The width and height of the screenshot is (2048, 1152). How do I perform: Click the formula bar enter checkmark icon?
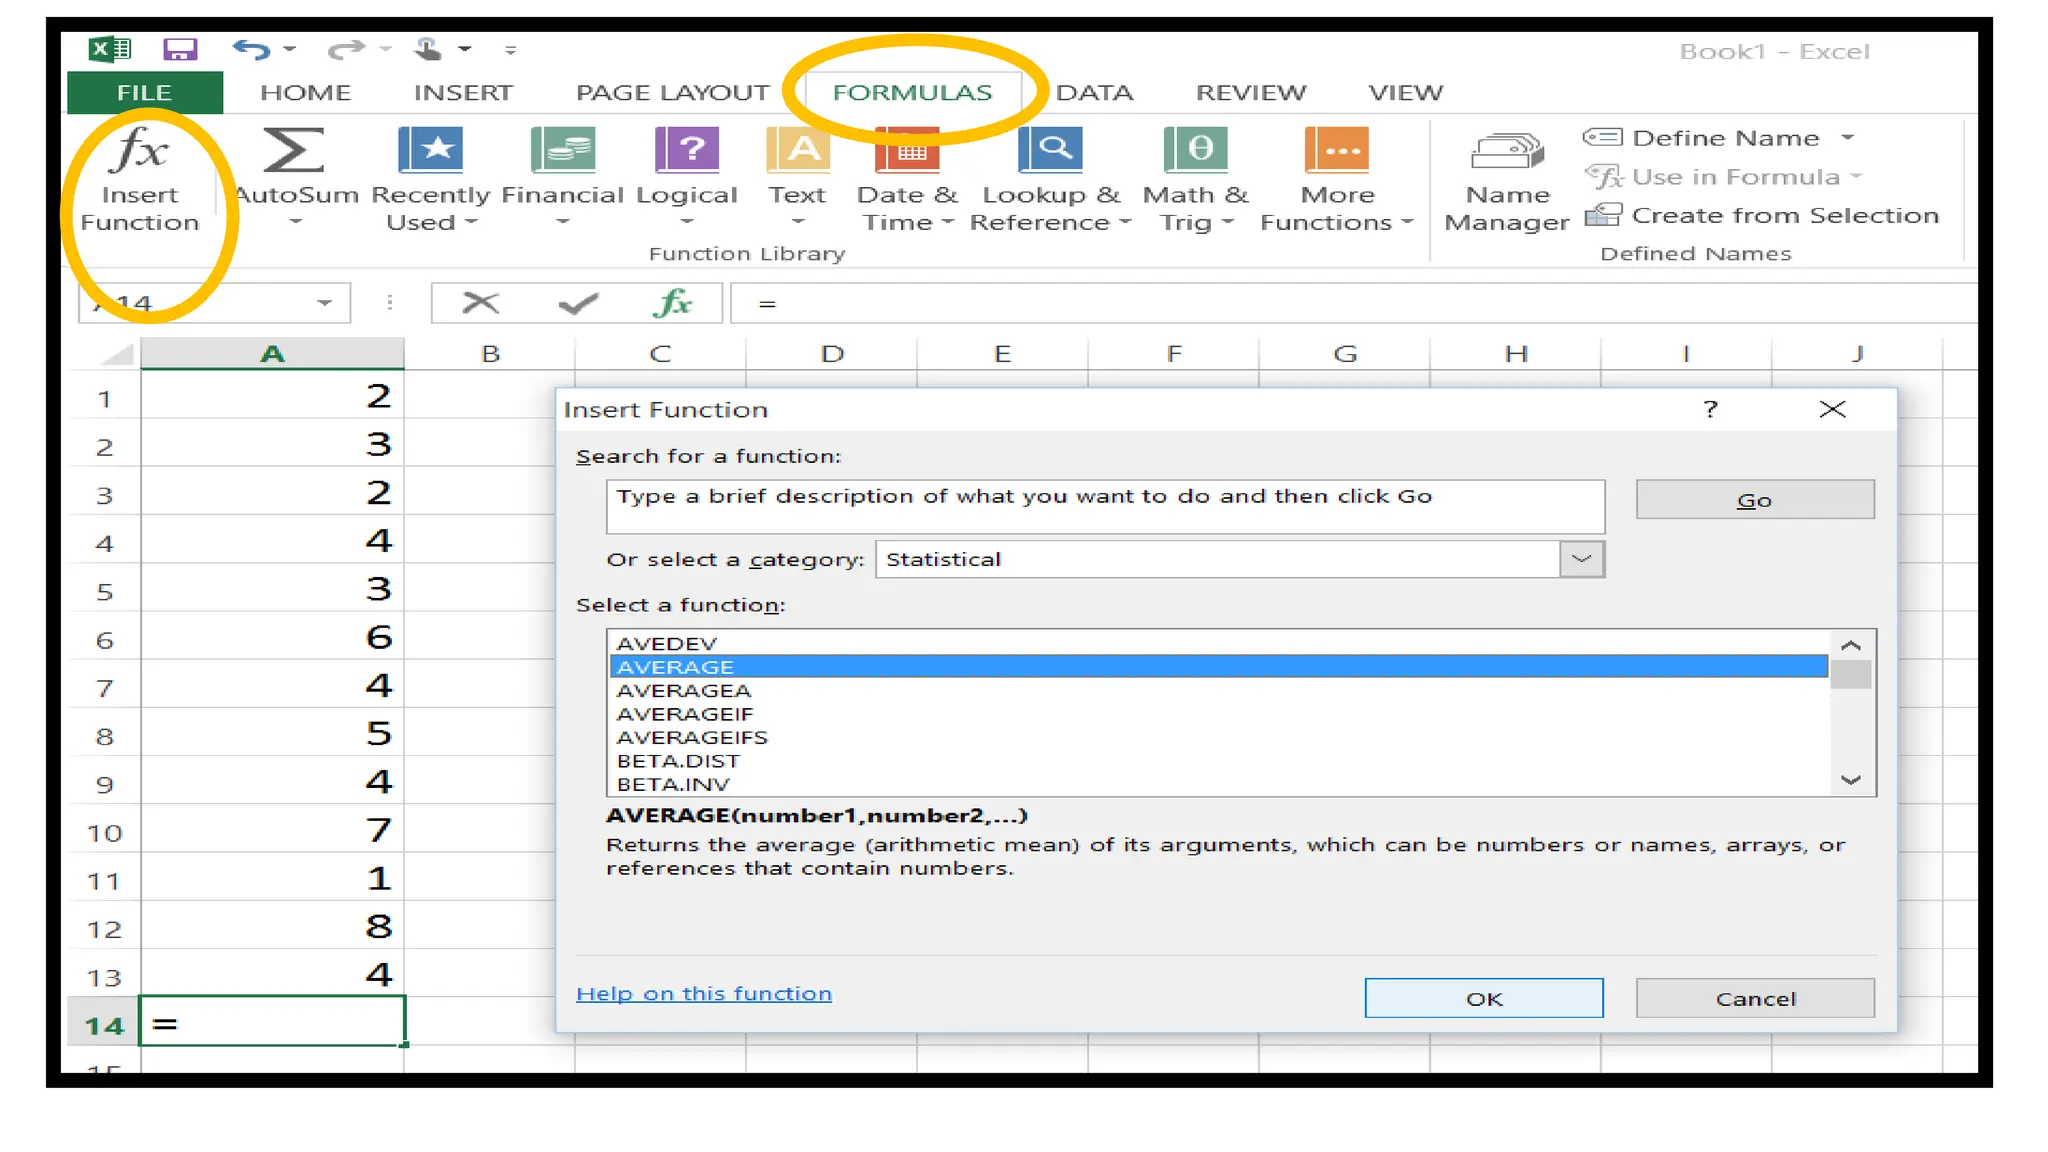coord(578,303)
